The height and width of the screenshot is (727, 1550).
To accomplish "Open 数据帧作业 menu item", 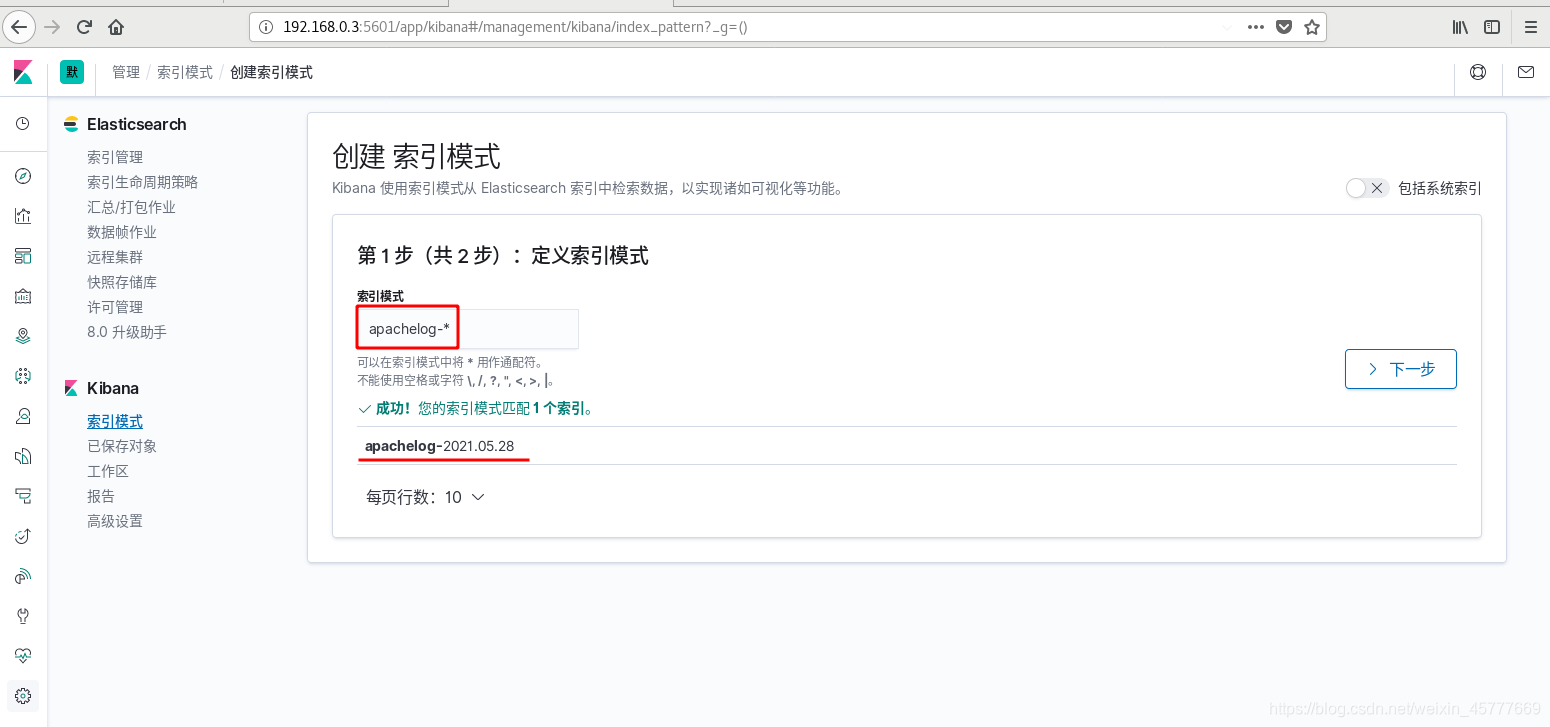I will [122, 232].
